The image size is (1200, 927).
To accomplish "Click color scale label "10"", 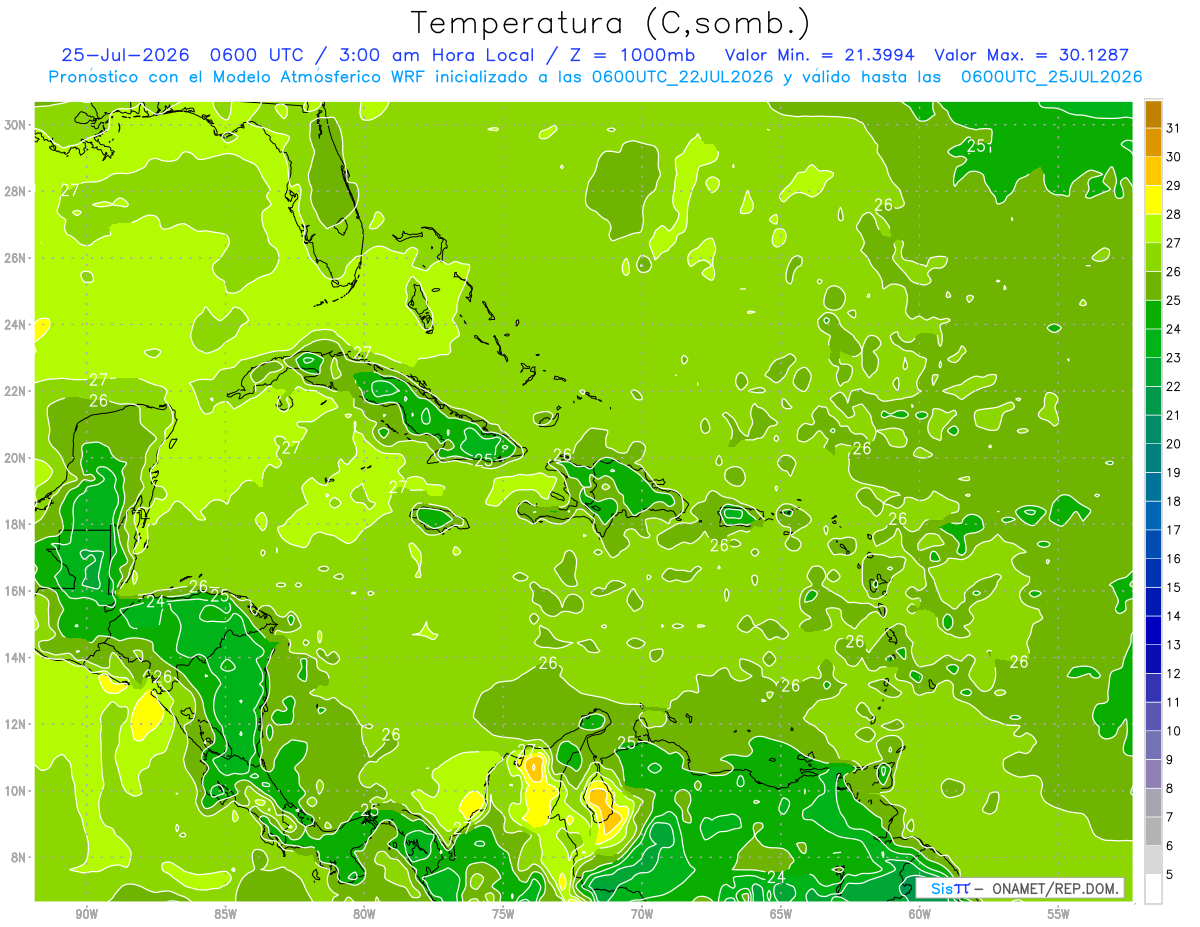I will pyautogui.click(x=1173, y=731).
